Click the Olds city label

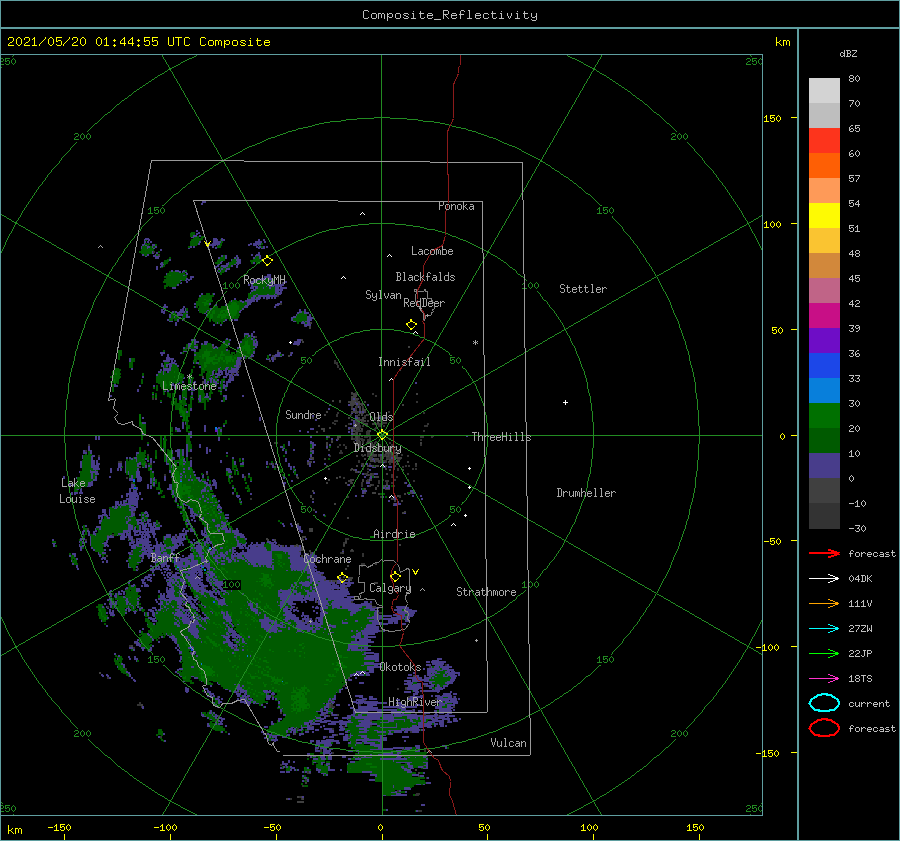381,417
